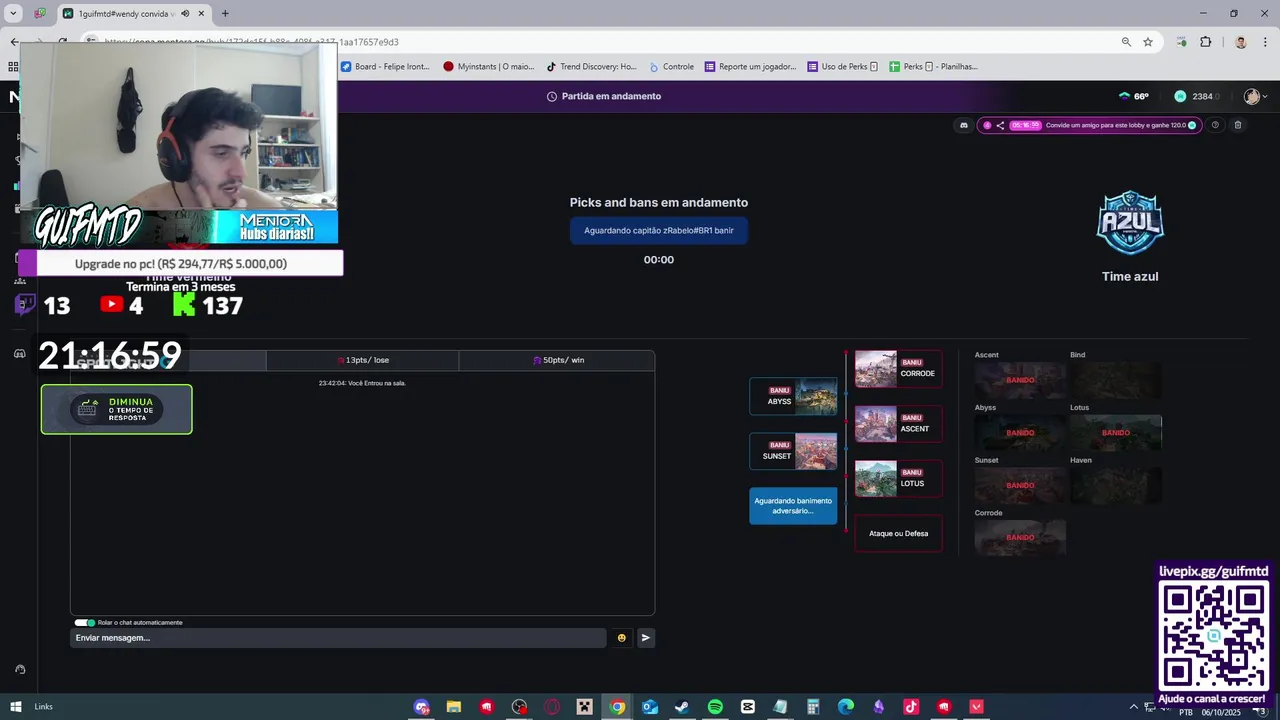Click the Abyss banned card in timeline

[x=793, y=396]
